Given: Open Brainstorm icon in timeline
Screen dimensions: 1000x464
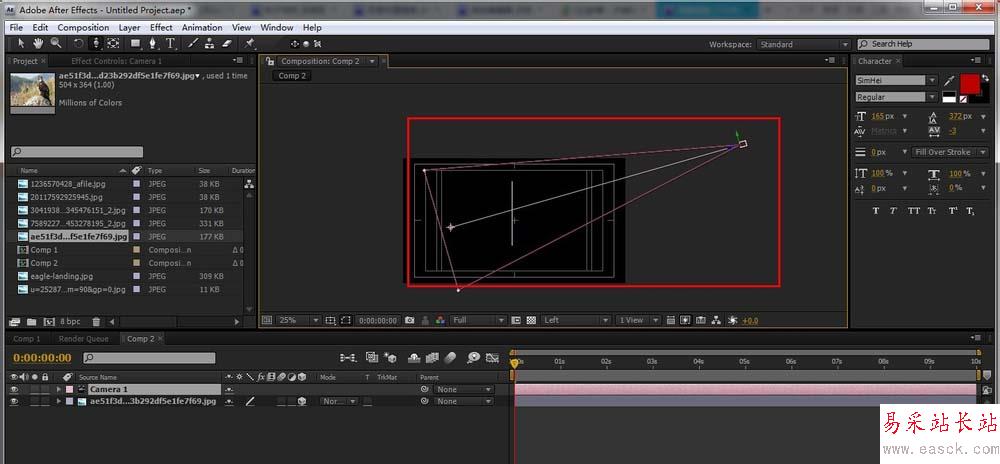Looking at the screenshot, I should click(473, 358).
